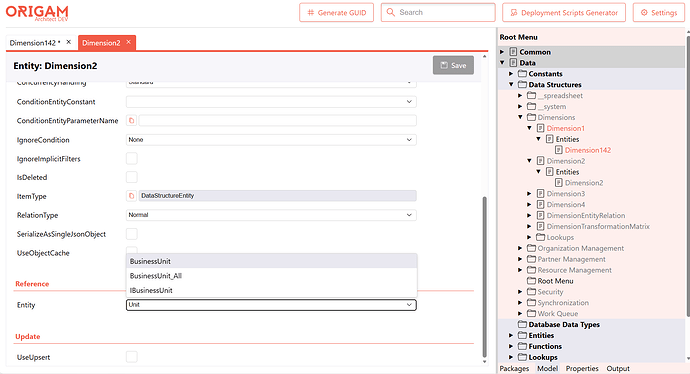Close the Dimension142 tab
The height and width of the screenshot is (374, 690).
[x=69, y=42]
